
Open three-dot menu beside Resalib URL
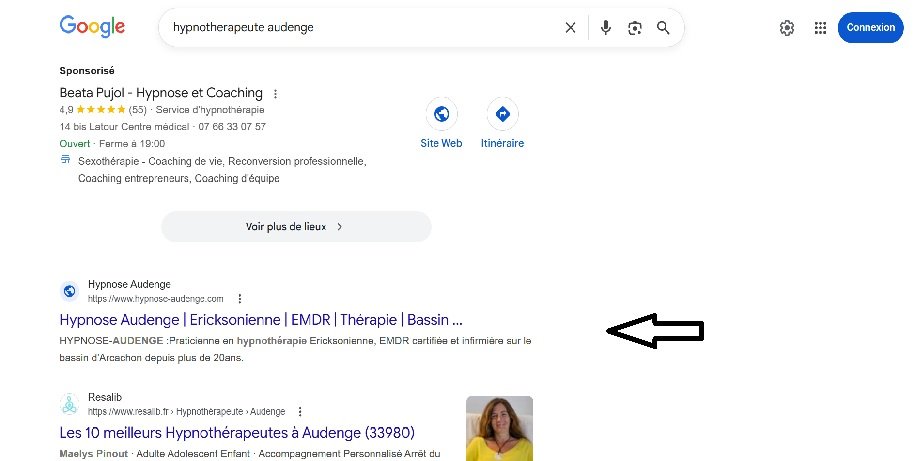pos(300,411)
